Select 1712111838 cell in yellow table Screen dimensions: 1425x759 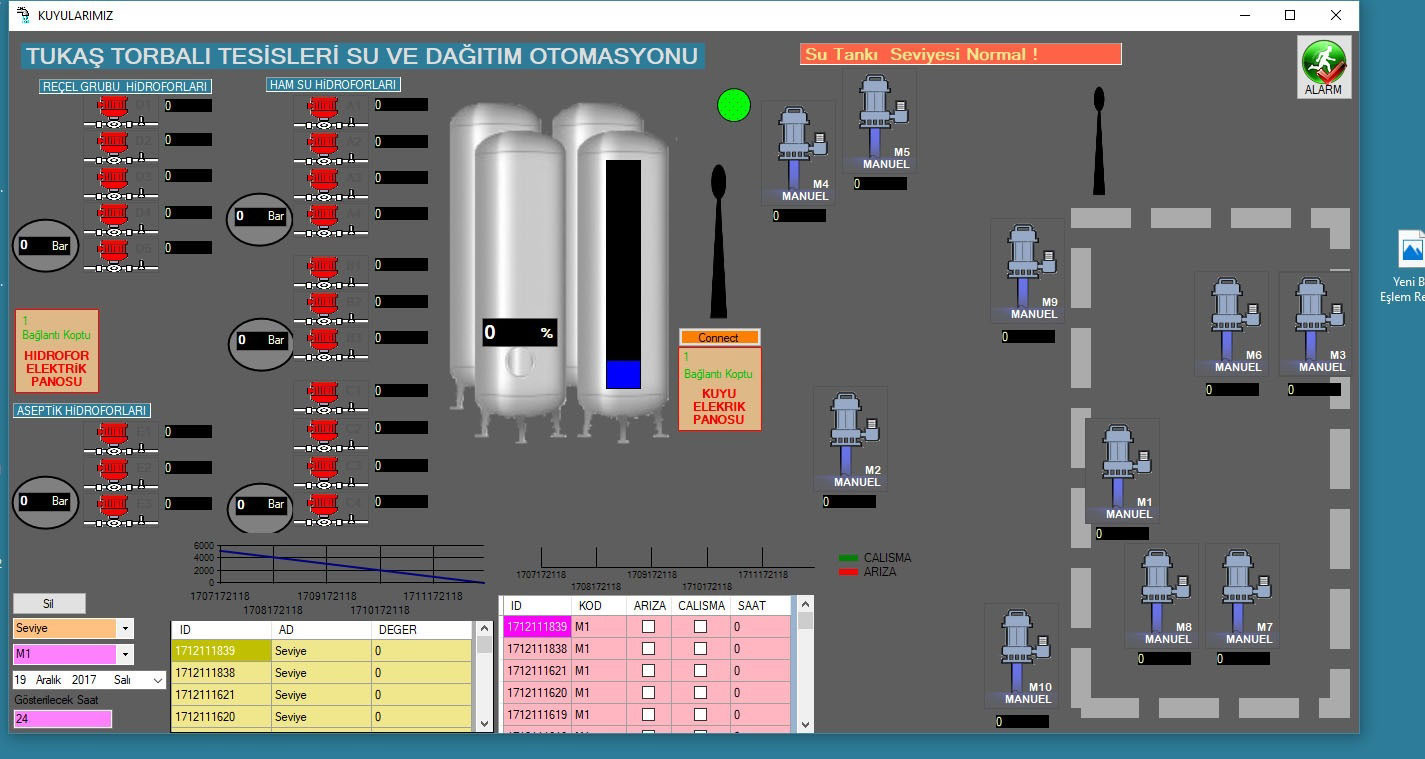pos(221,673)
